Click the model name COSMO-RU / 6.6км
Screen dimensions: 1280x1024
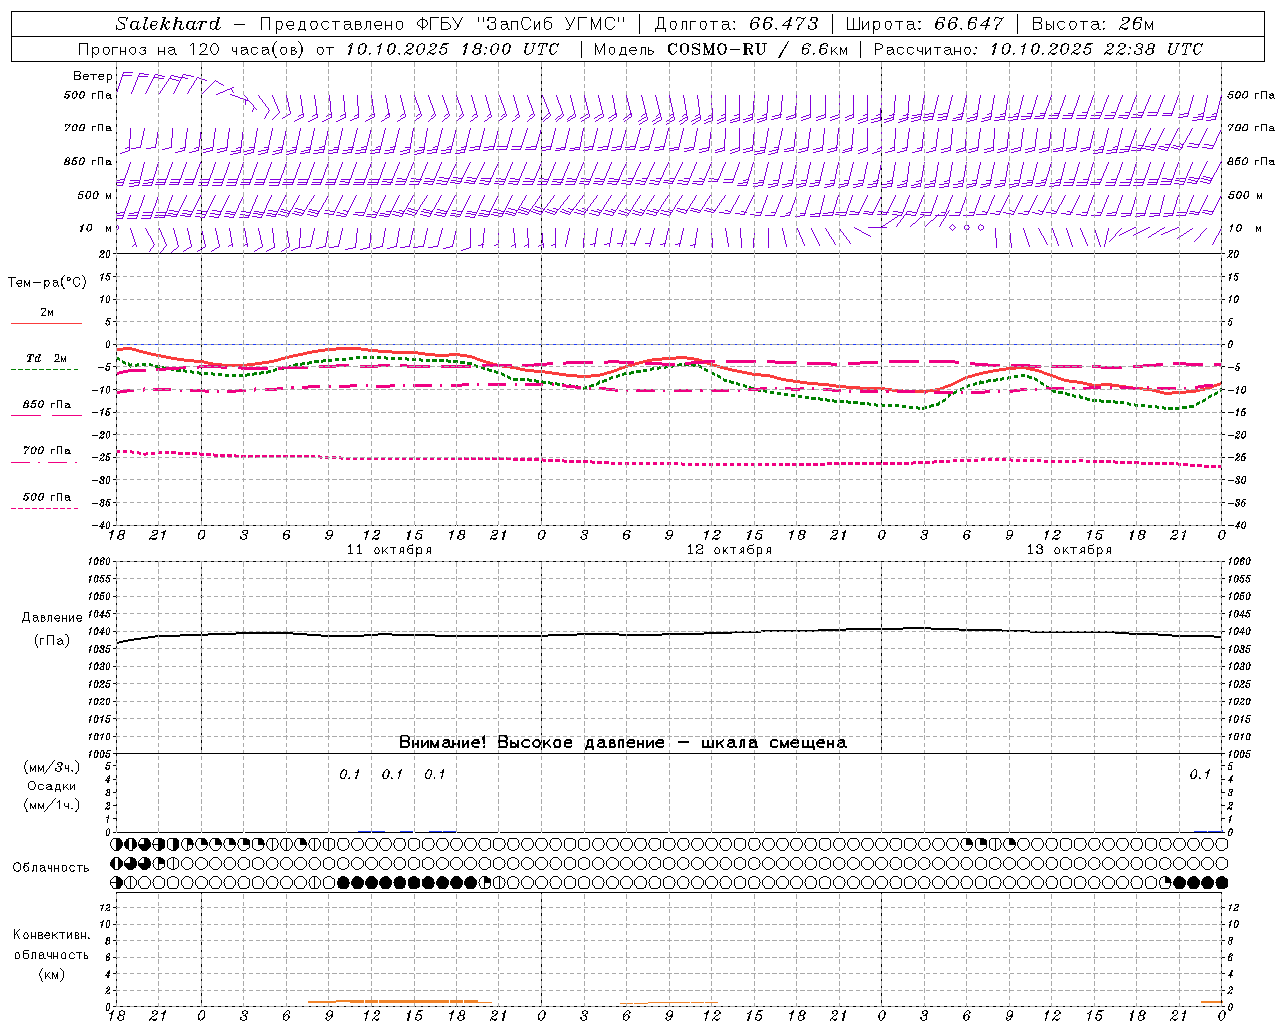pos(757,49)
